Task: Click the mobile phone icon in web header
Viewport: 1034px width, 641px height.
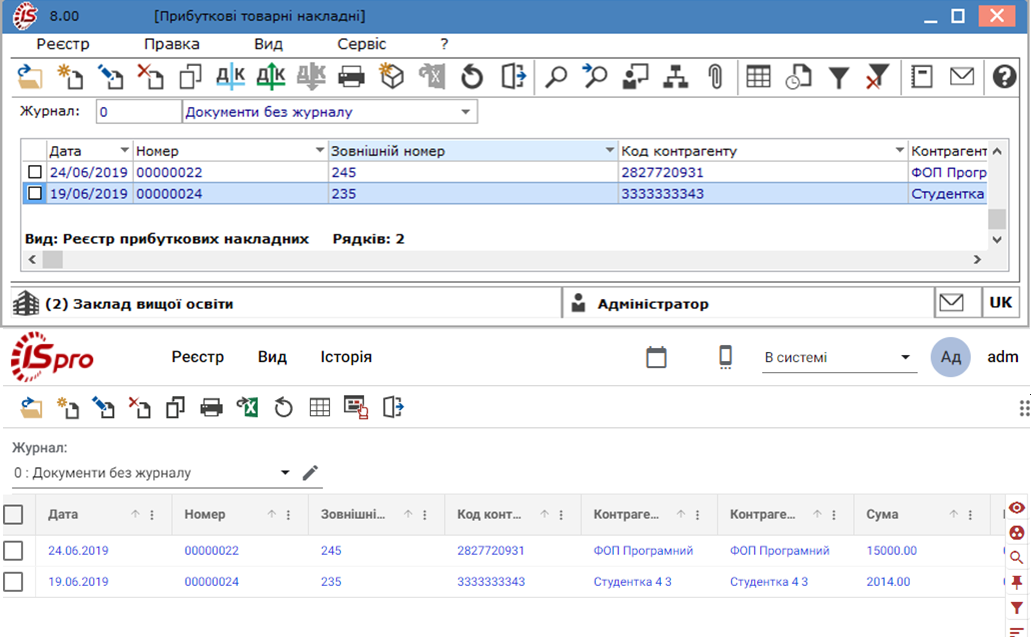Action: (x=725, y=357)
